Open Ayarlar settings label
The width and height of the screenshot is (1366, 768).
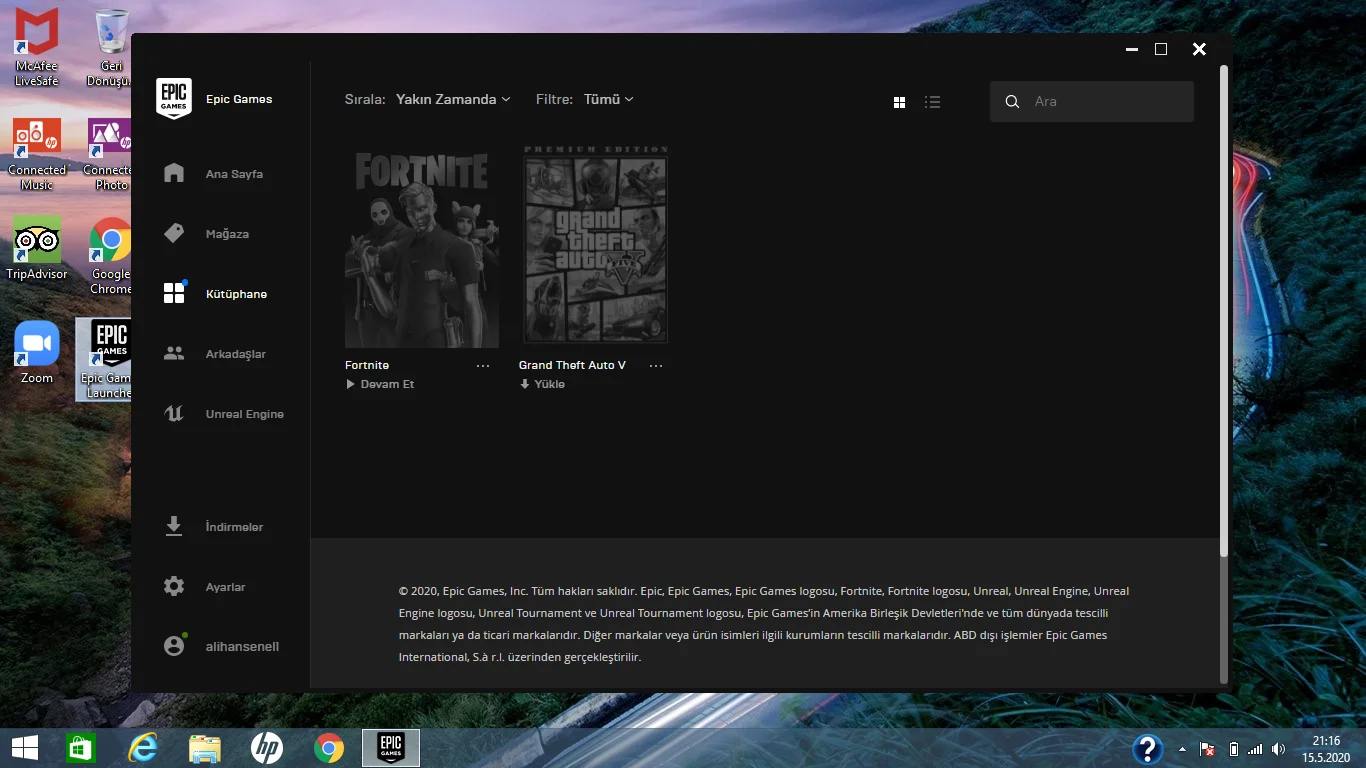tap(225, 587)
